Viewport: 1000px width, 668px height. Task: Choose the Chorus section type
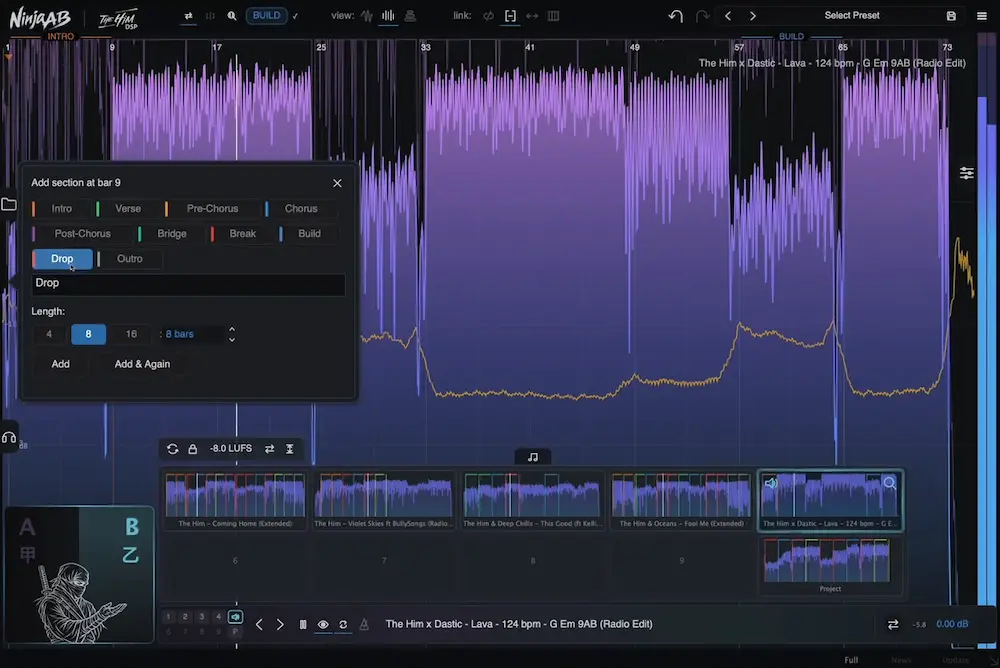[x=300, y=209]
